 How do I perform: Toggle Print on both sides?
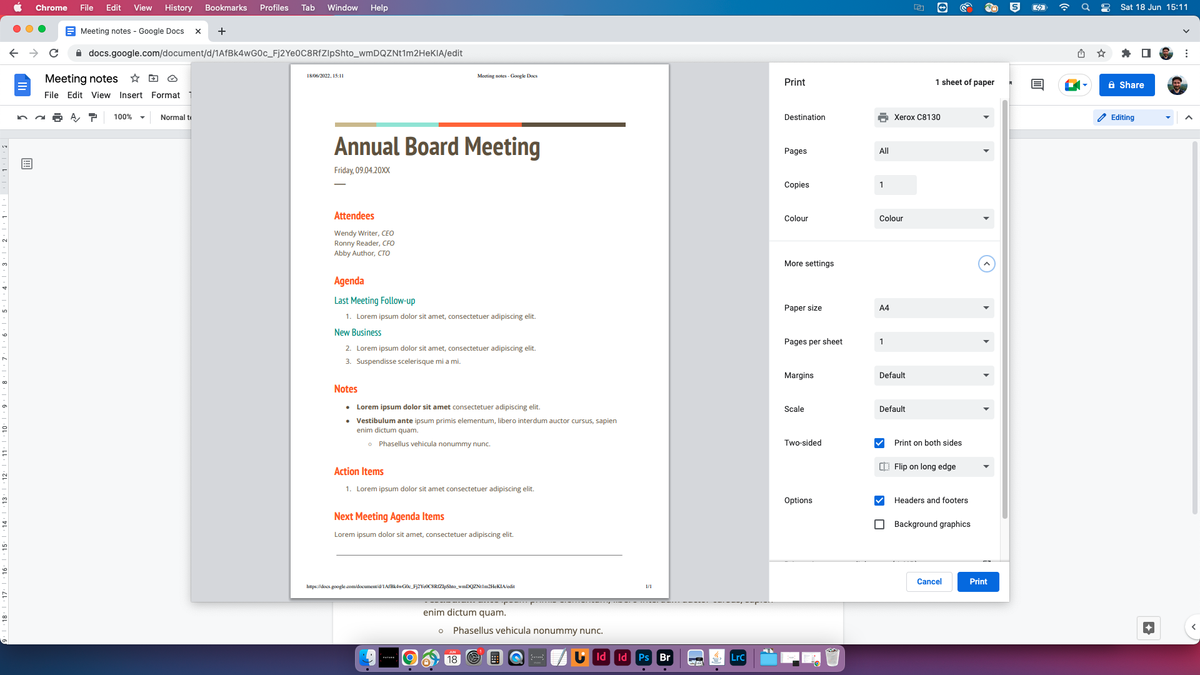coord(879,442)
